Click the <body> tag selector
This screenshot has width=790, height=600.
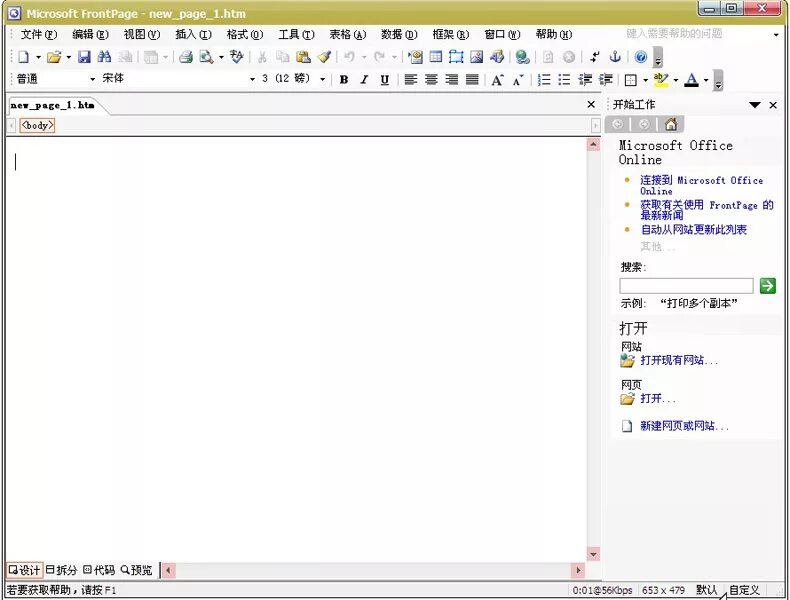[x=37, y=125]
